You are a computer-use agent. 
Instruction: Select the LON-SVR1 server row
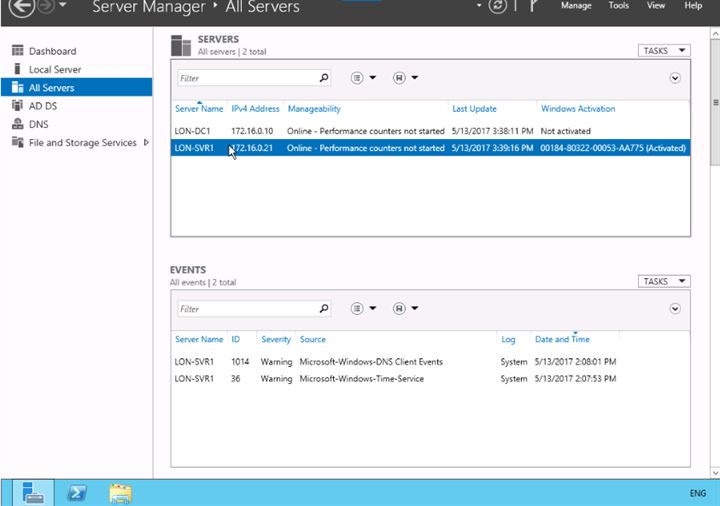(430, 148)
